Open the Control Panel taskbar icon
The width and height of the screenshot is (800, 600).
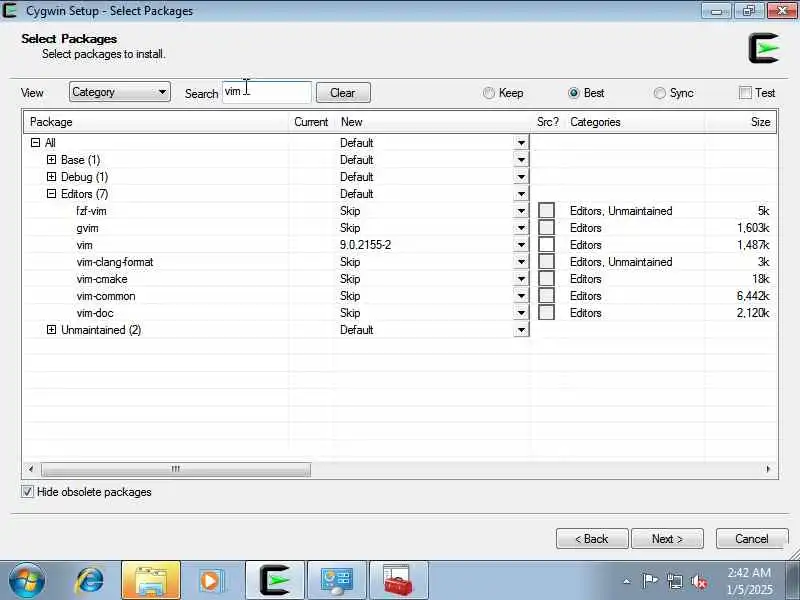[337, 581]
